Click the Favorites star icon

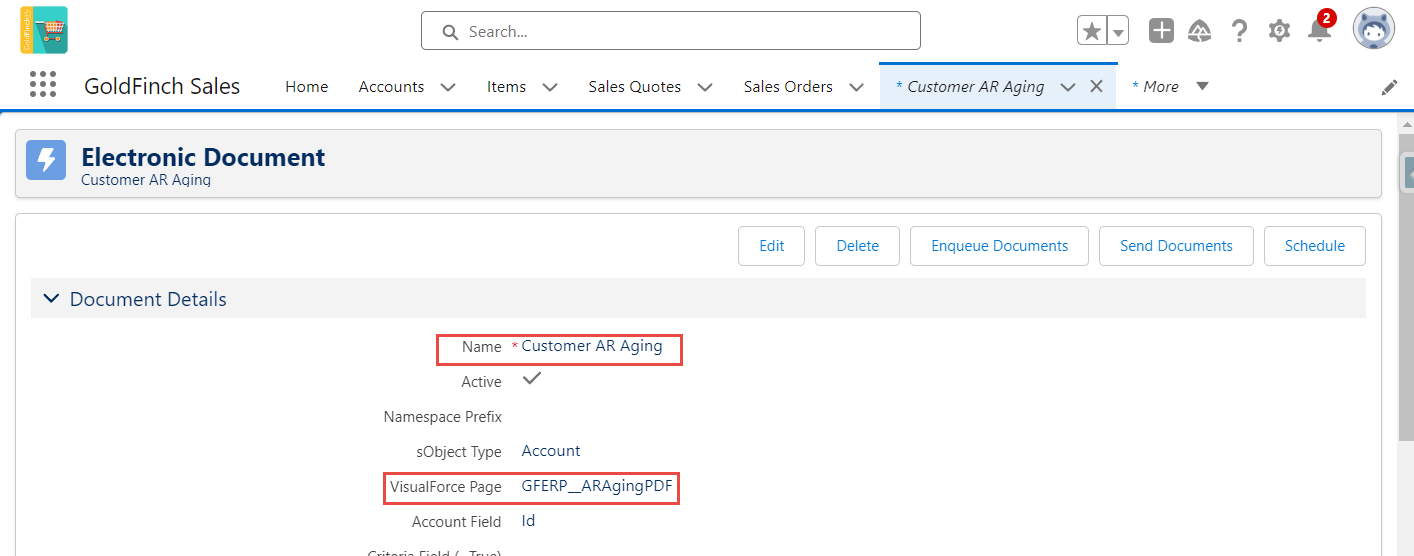click(1092, 31)
